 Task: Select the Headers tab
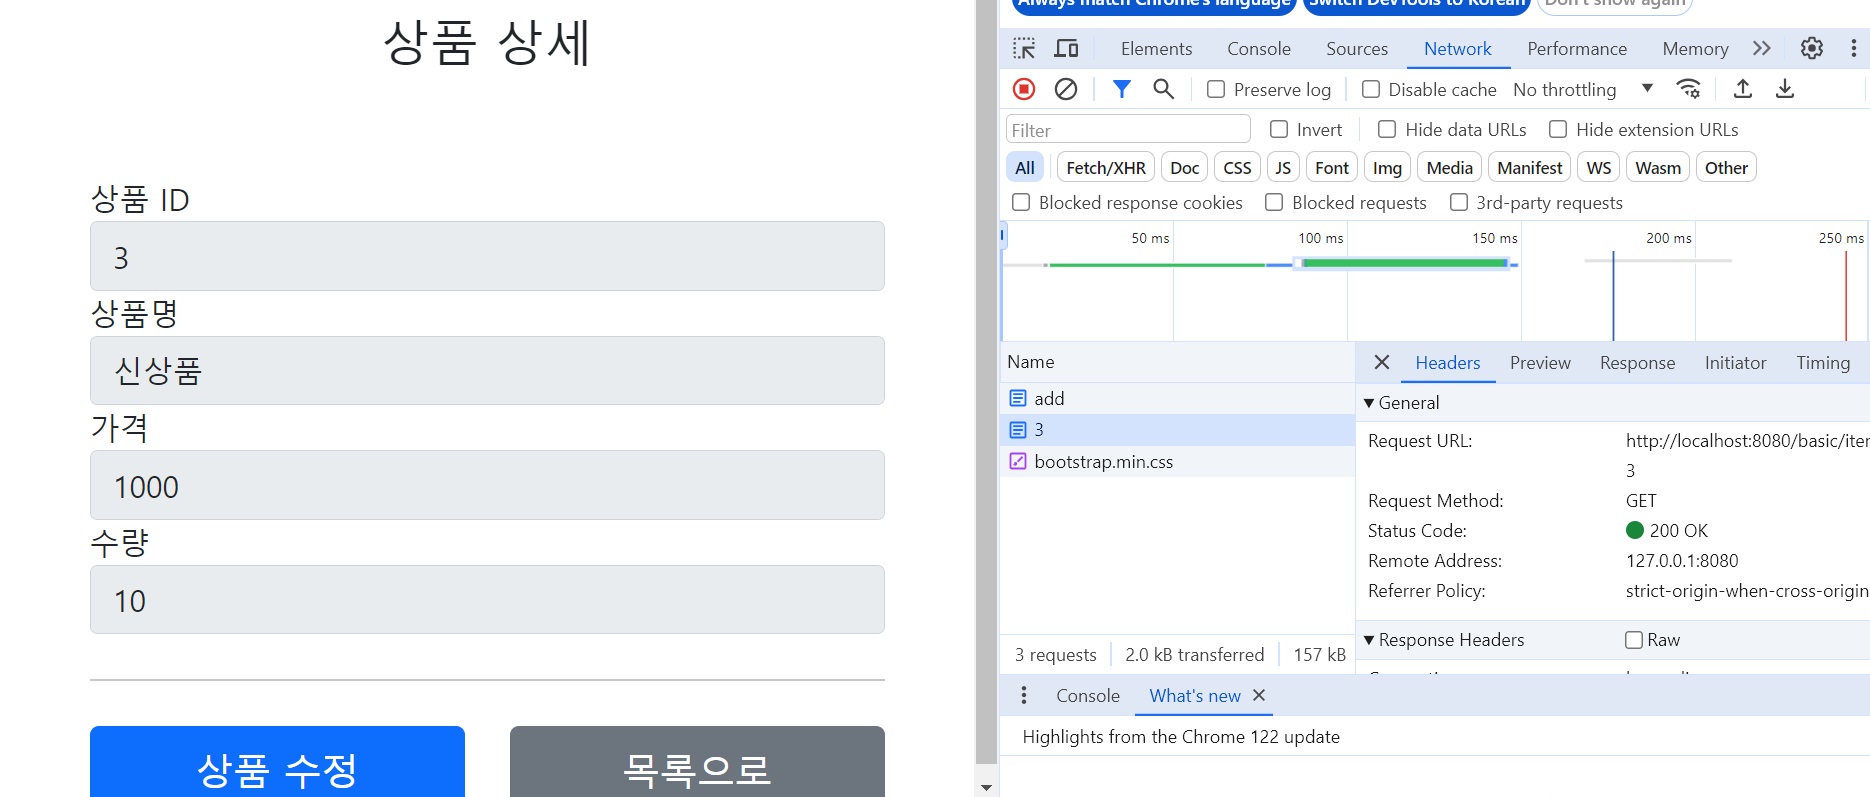(1447, 362)
